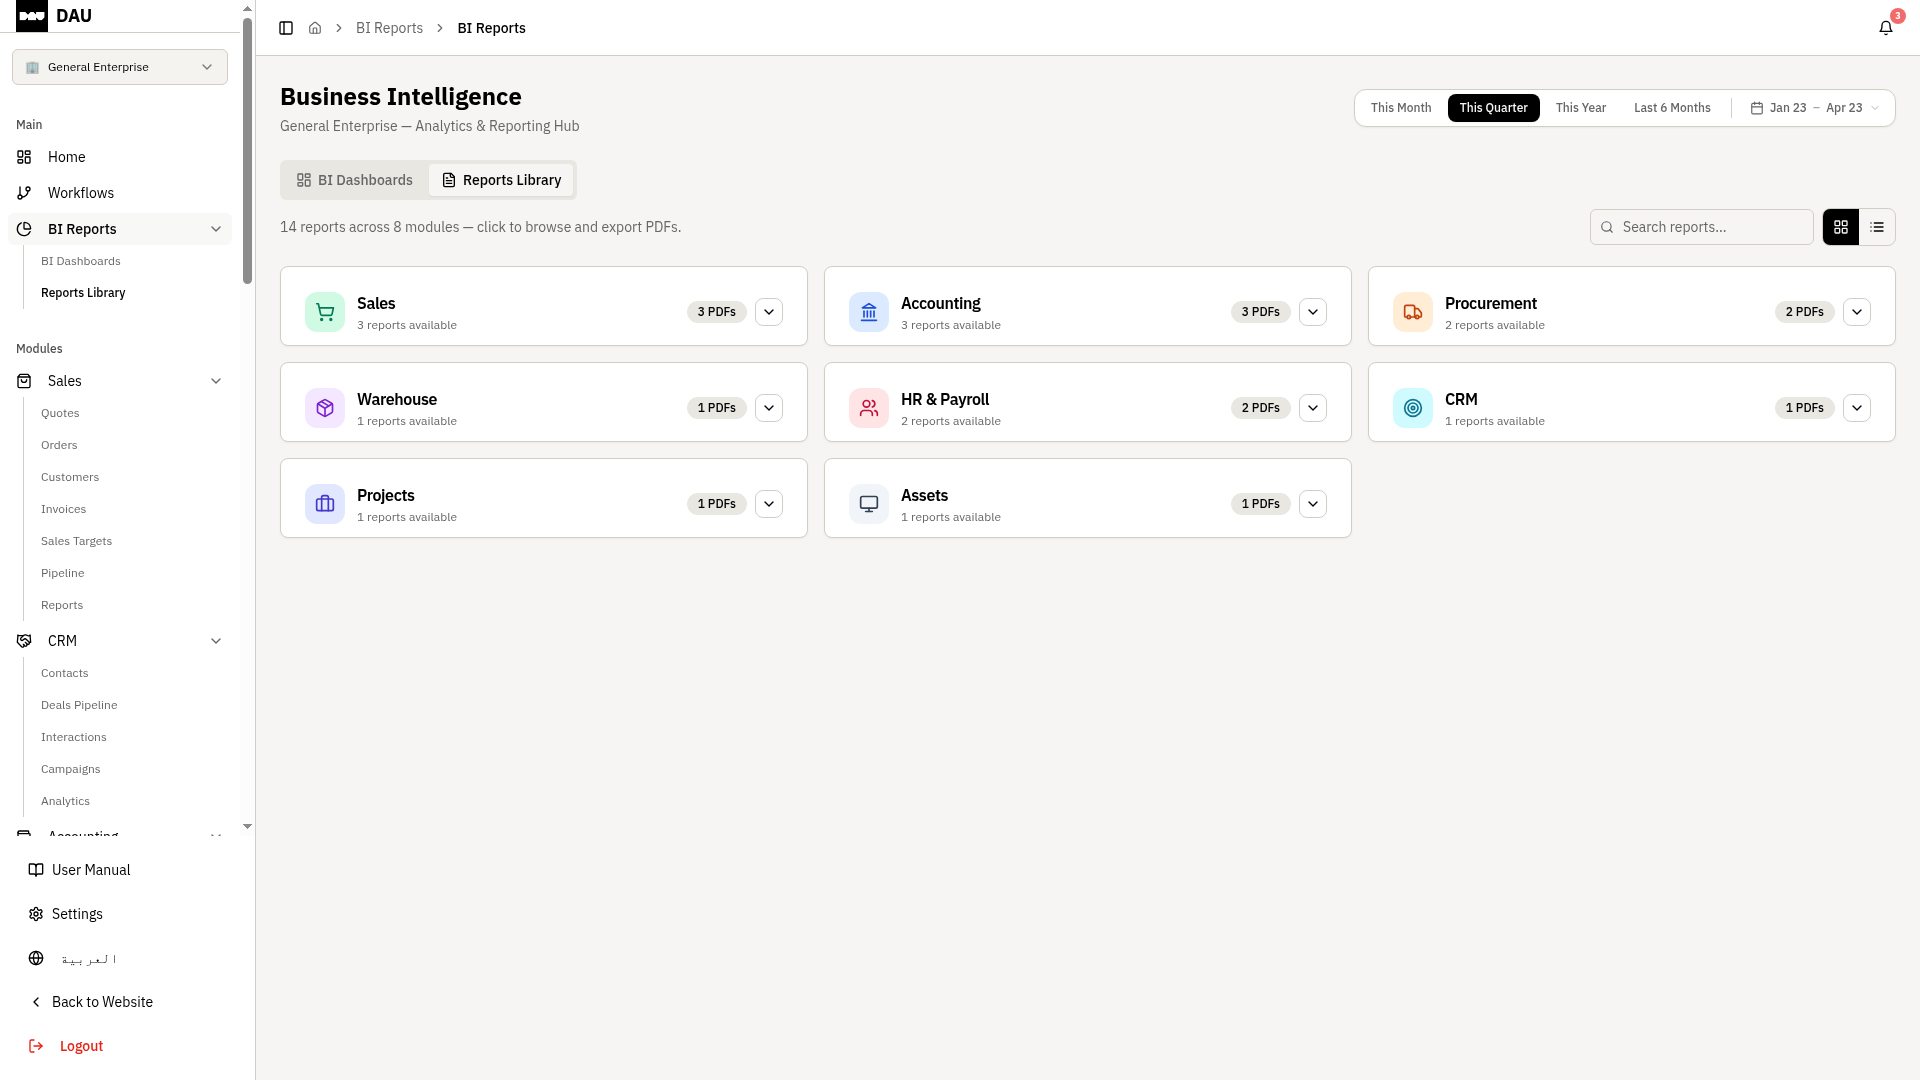
Task: Click the notifications bell icon
Action: coord(1885,28)
